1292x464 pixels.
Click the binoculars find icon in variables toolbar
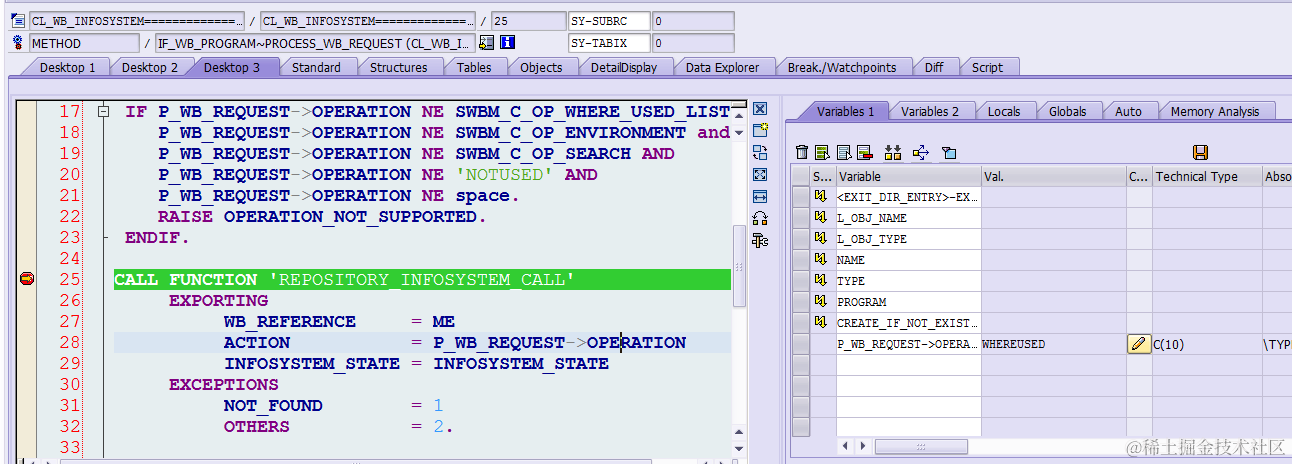894,152
